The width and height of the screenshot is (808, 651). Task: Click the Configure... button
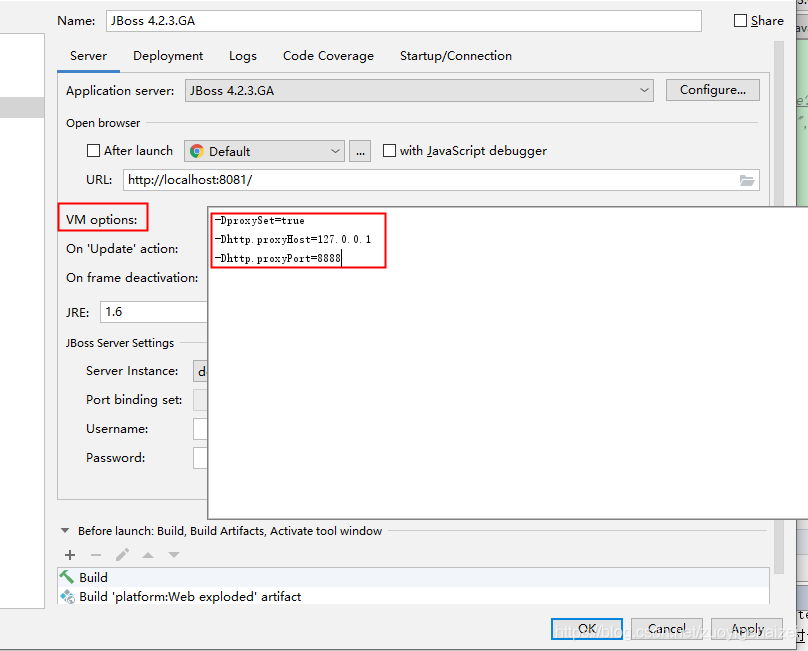[713, 90]
